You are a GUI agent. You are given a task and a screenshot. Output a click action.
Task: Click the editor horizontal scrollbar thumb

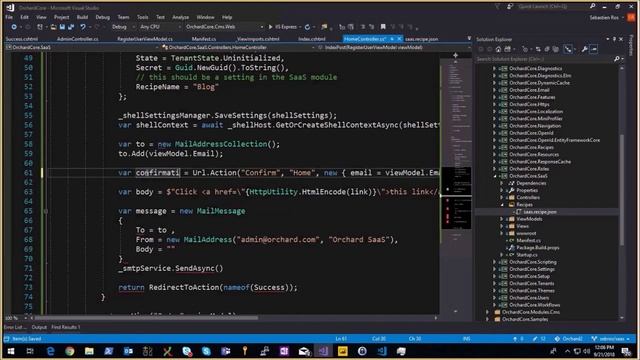pyautogui.click(x=146, y=318)
